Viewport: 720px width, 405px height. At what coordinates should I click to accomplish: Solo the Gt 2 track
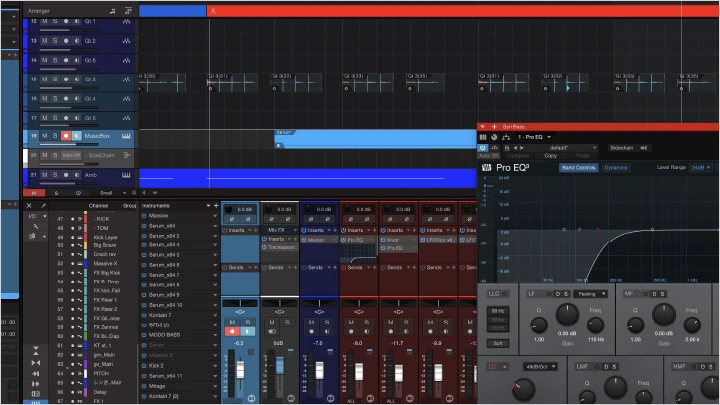tap(55, 41)
